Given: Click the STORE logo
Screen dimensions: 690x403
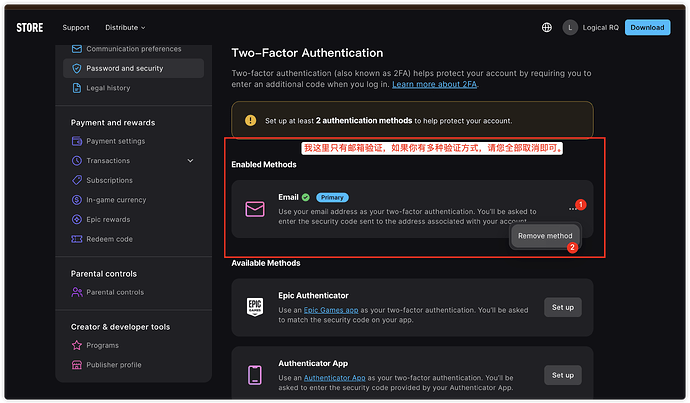Looking at the screenshot, I should (x=29, y=27).
